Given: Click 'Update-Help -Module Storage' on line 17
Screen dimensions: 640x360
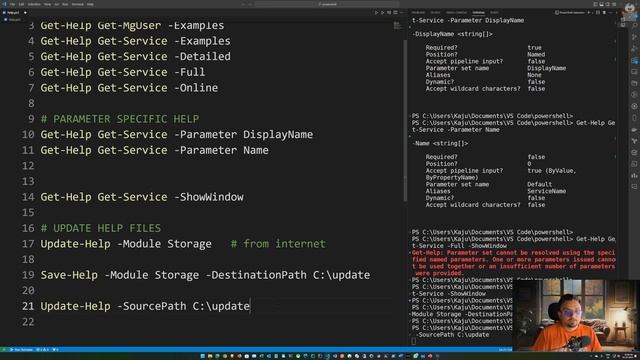Looking at the screenshot, I should (126, 244).
